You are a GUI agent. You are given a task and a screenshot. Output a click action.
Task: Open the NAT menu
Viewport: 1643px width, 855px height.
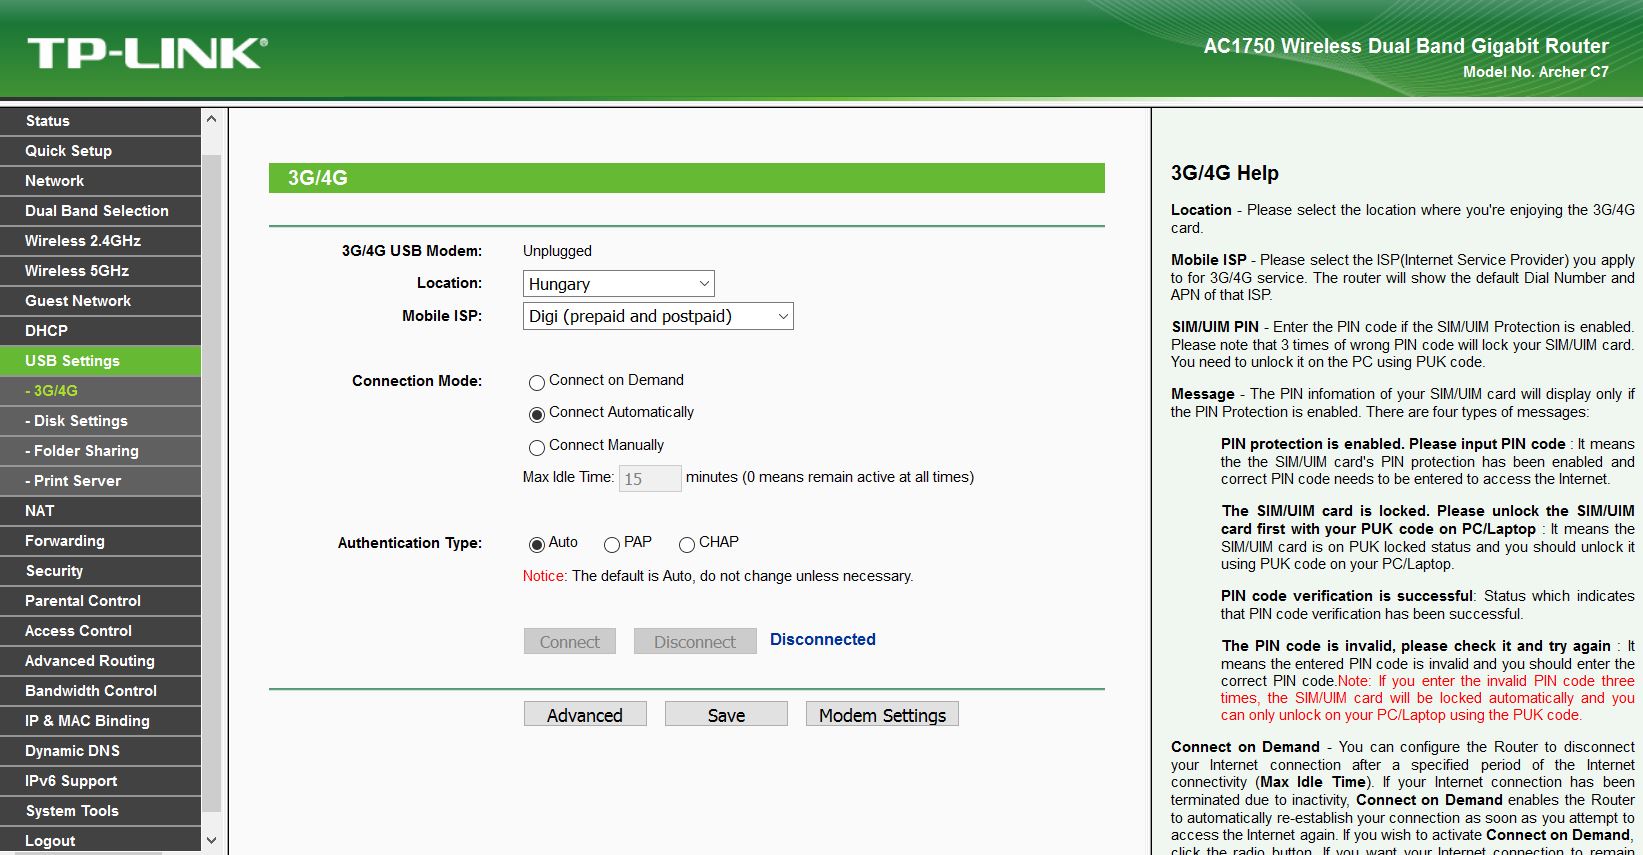100,511
